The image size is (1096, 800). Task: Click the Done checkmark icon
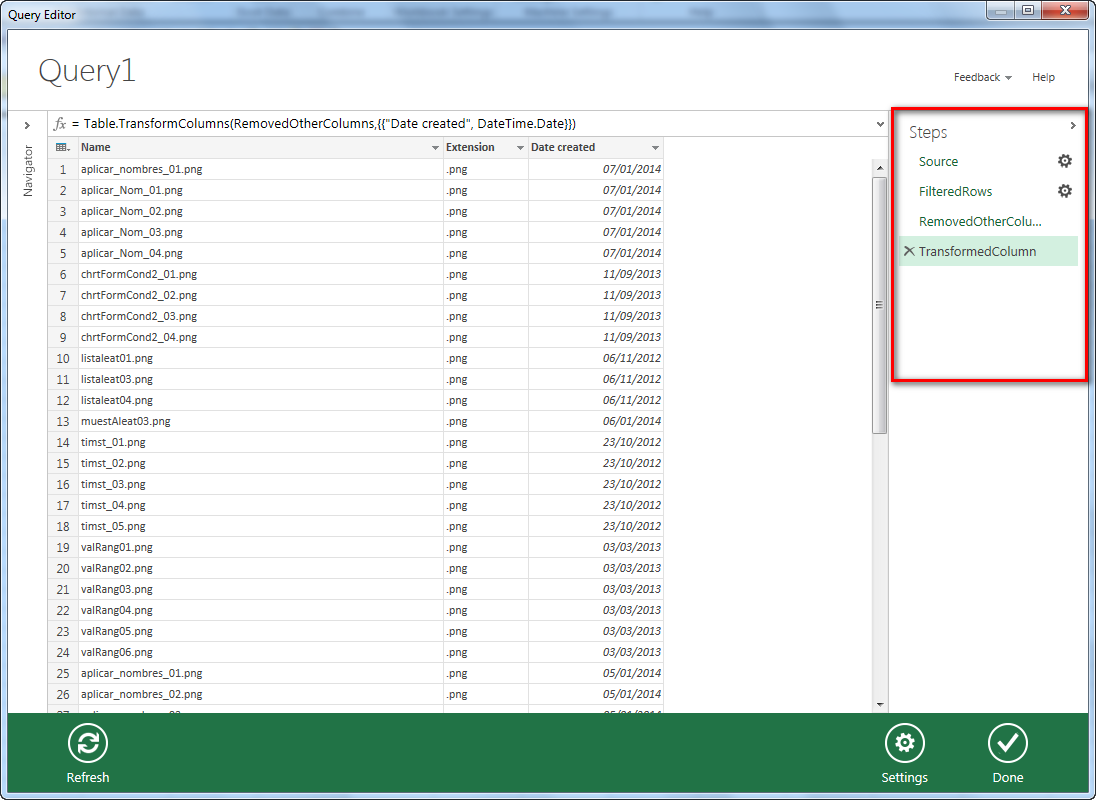1007,743
